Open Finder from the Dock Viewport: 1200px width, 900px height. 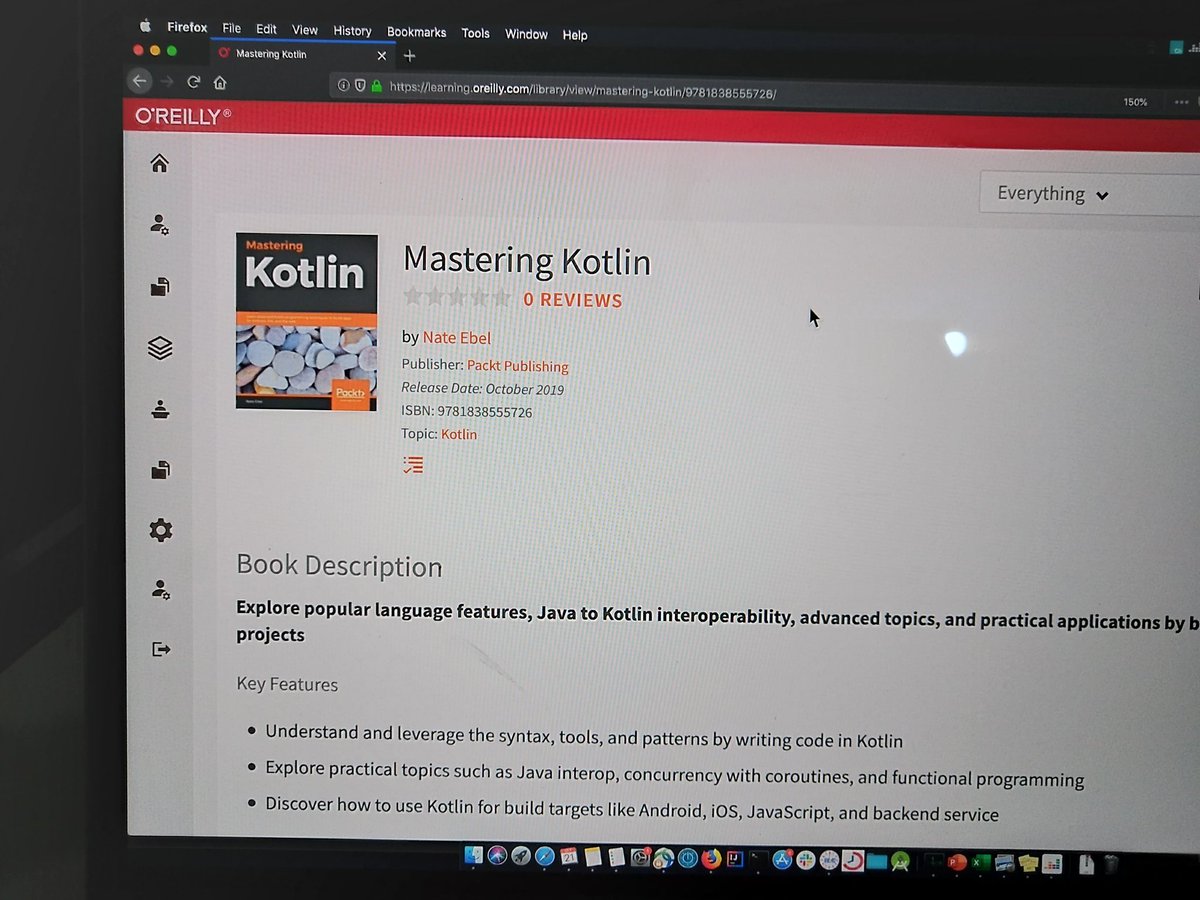tap(474, 857)
